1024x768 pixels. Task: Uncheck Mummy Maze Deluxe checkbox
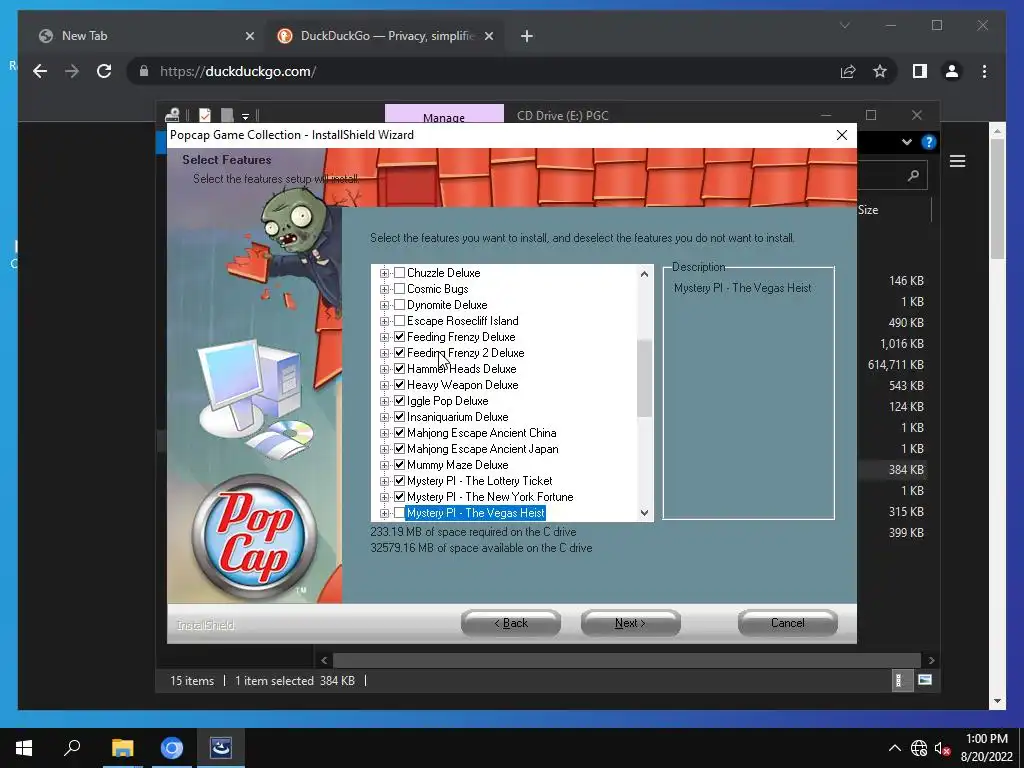(x=400, y=465)
